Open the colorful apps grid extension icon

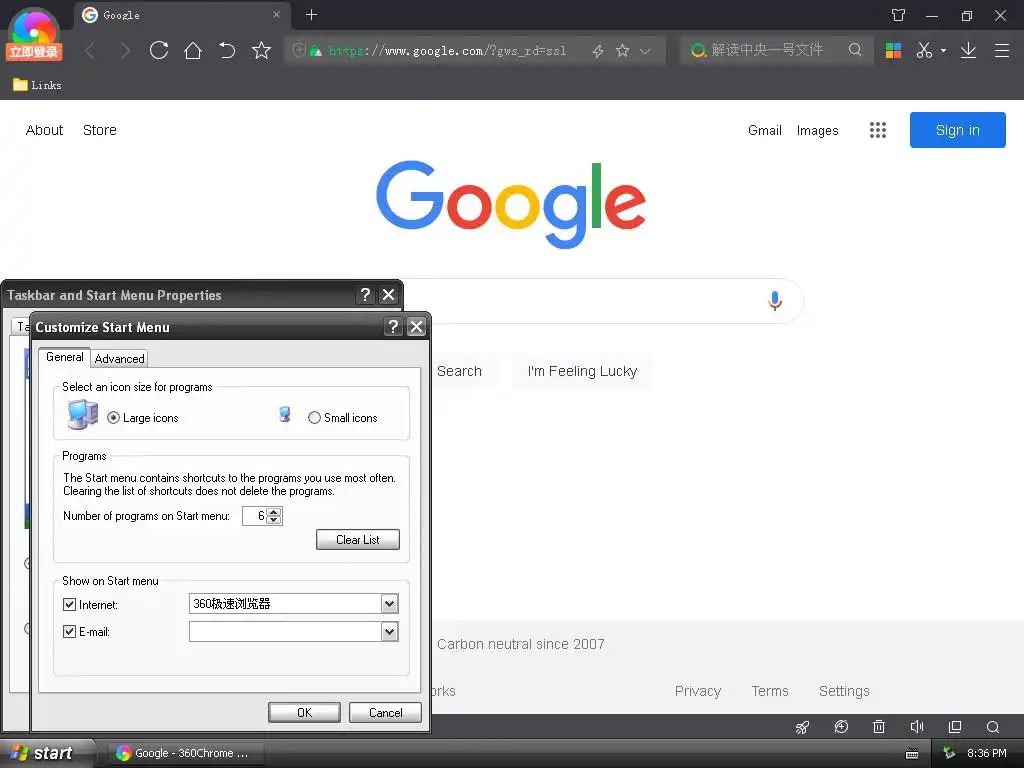(893, 50)
